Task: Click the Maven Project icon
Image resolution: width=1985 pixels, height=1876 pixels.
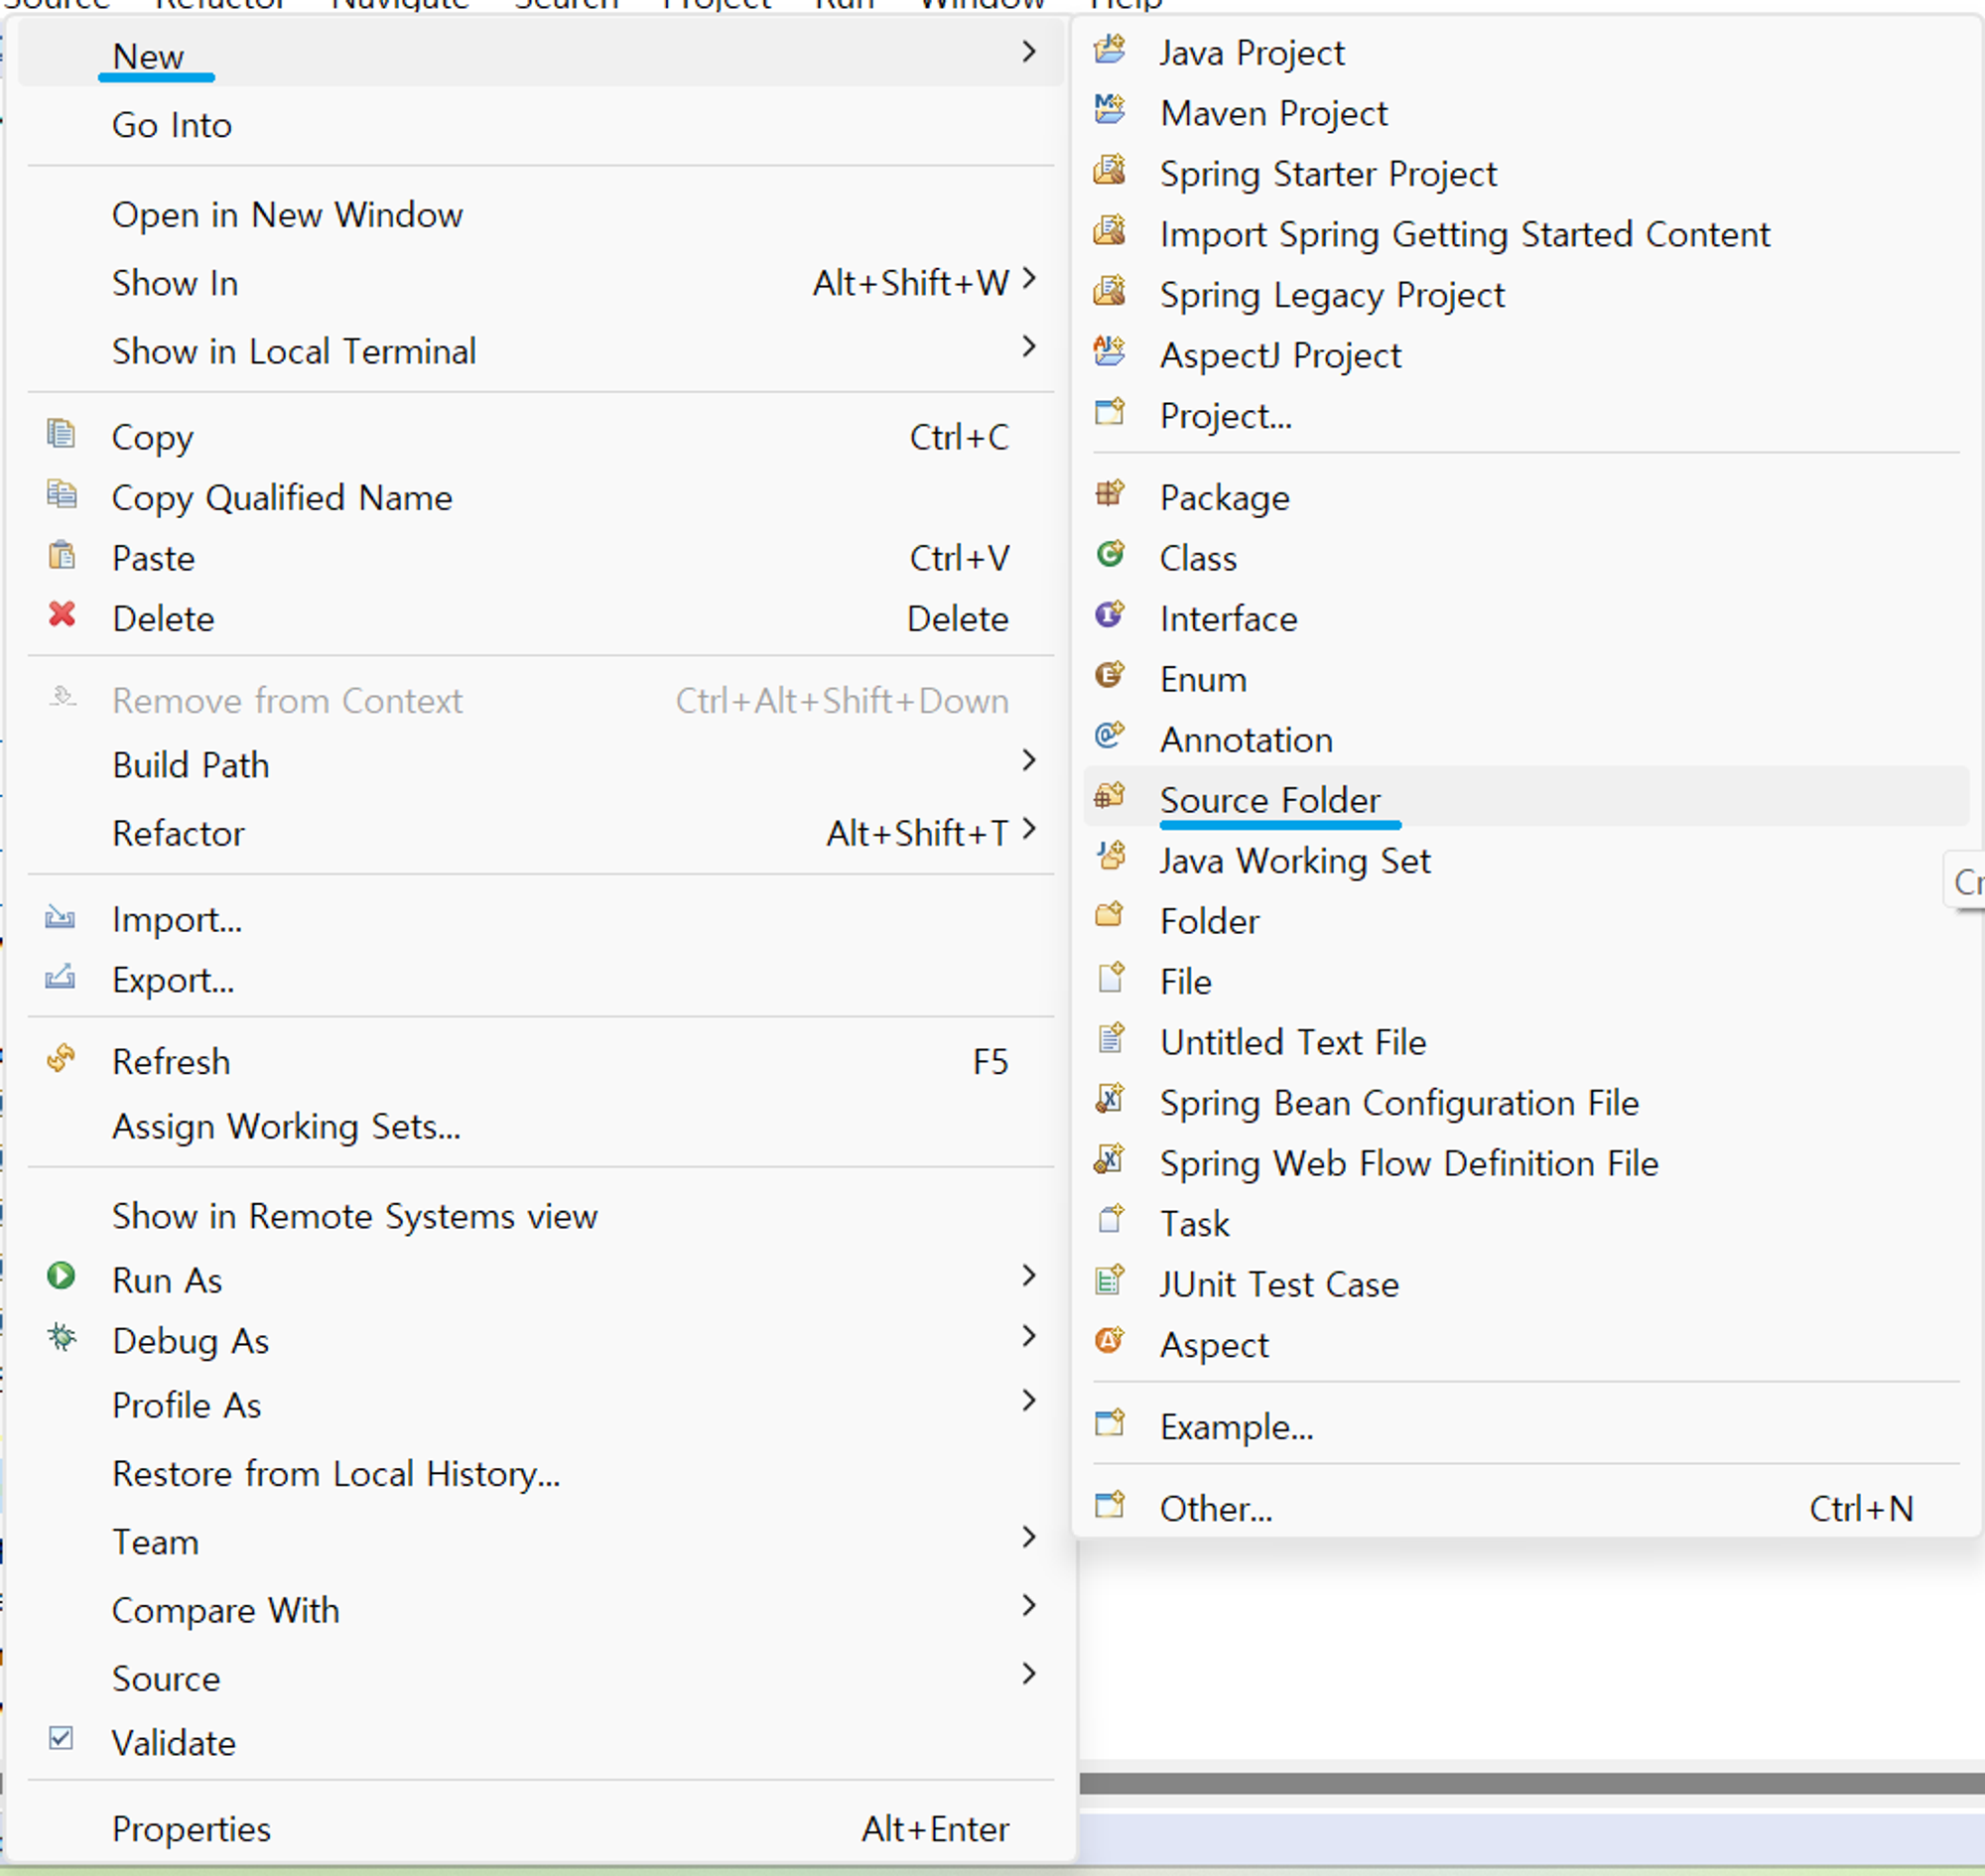Action: 1109,110
